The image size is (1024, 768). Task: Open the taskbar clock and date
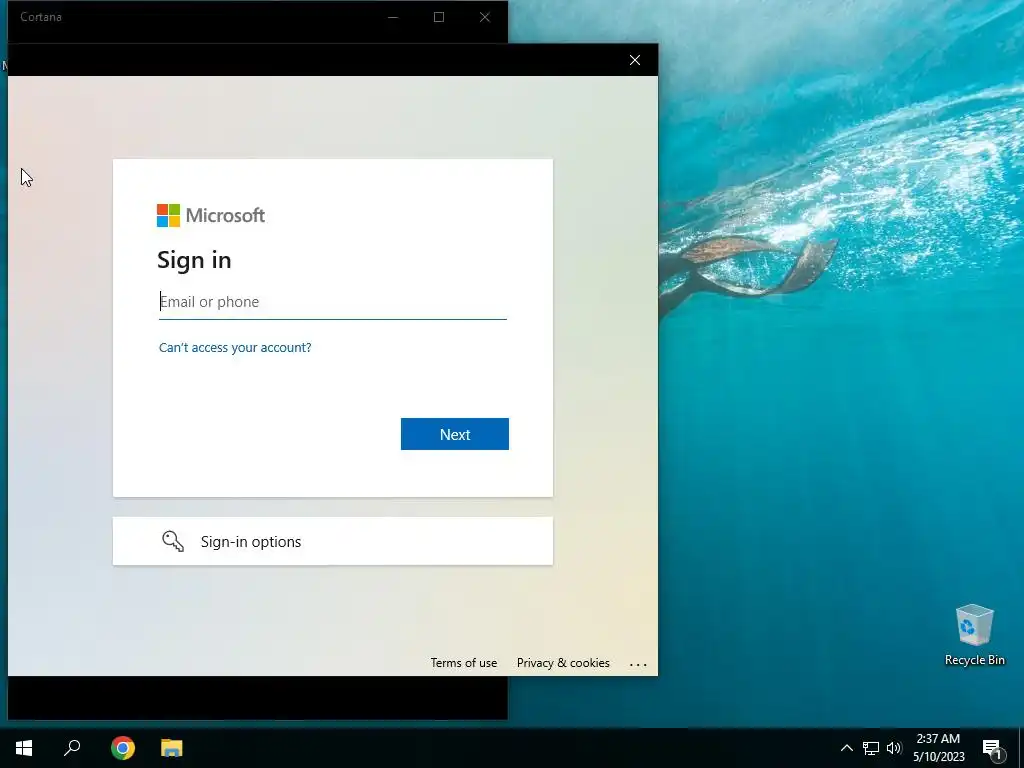[938, 748]
